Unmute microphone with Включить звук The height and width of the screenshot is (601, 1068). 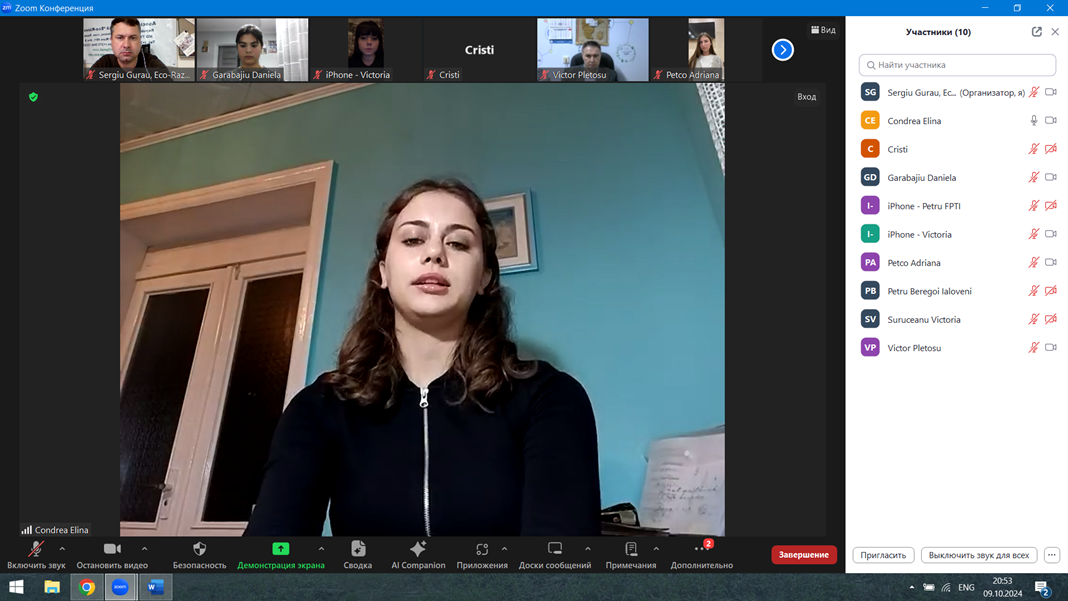(36, 549)
